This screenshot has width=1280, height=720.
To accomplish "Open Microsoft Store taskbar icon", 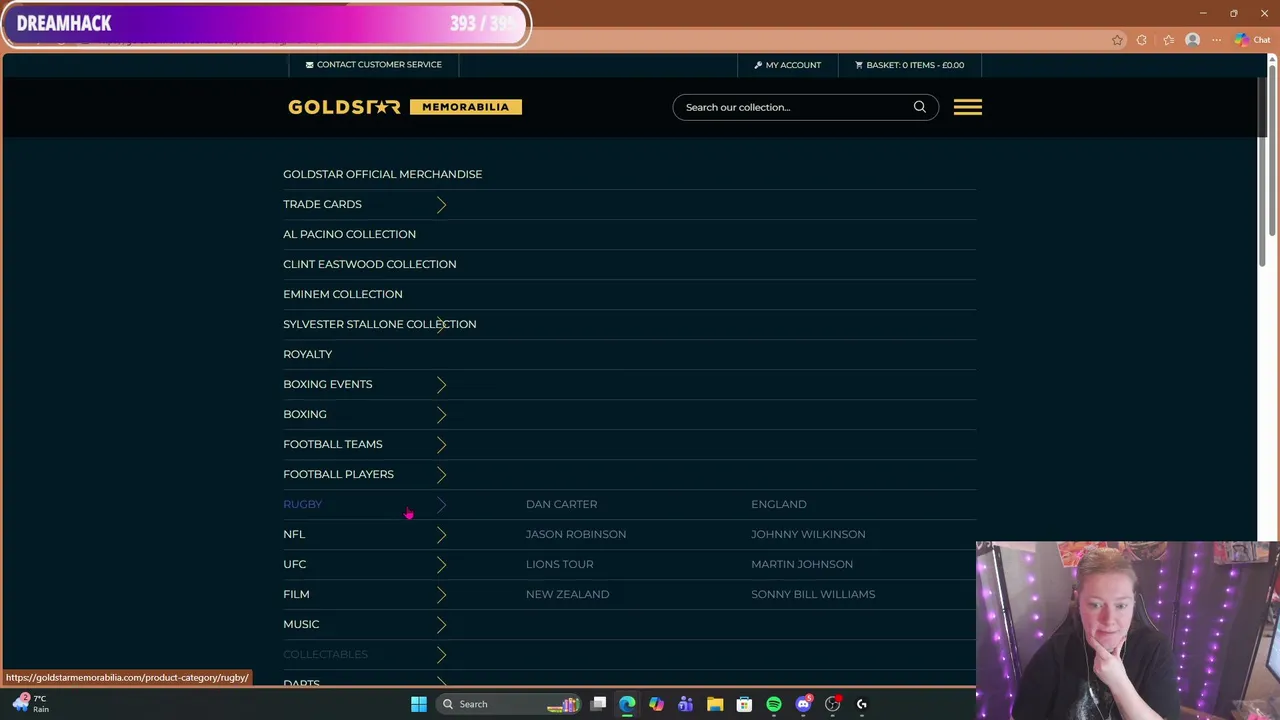I will pyautogui.click(x=744, y=704).
